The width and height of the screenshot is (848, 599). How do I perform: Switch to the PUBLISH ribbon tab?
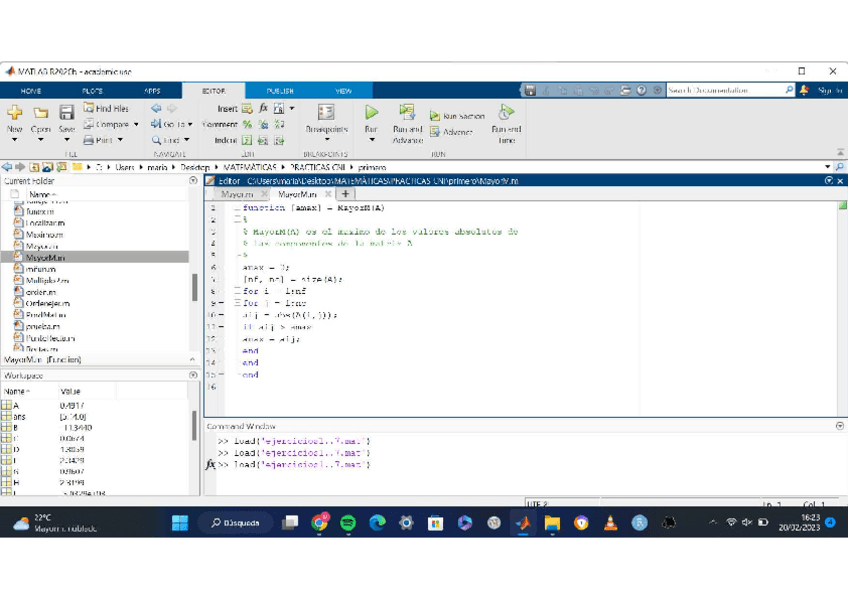[280, 90]
